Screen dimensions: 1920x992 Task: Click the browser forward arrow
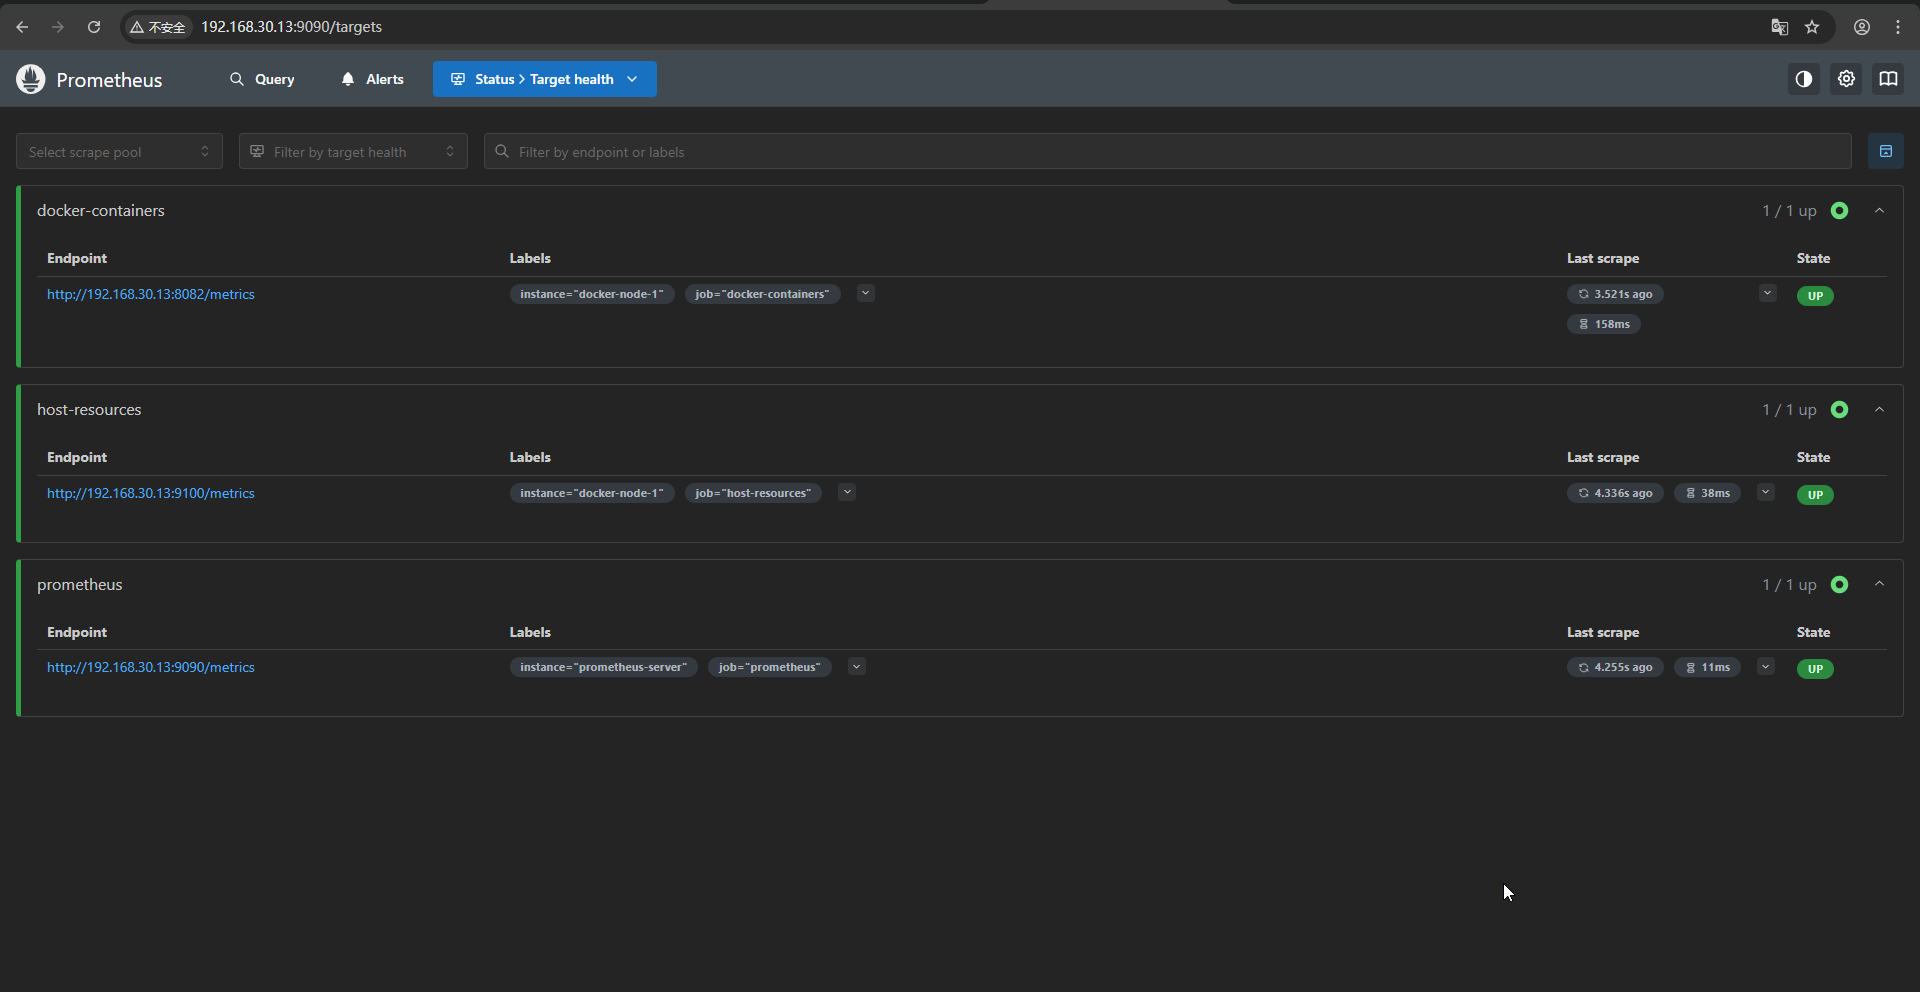[58, 27]
